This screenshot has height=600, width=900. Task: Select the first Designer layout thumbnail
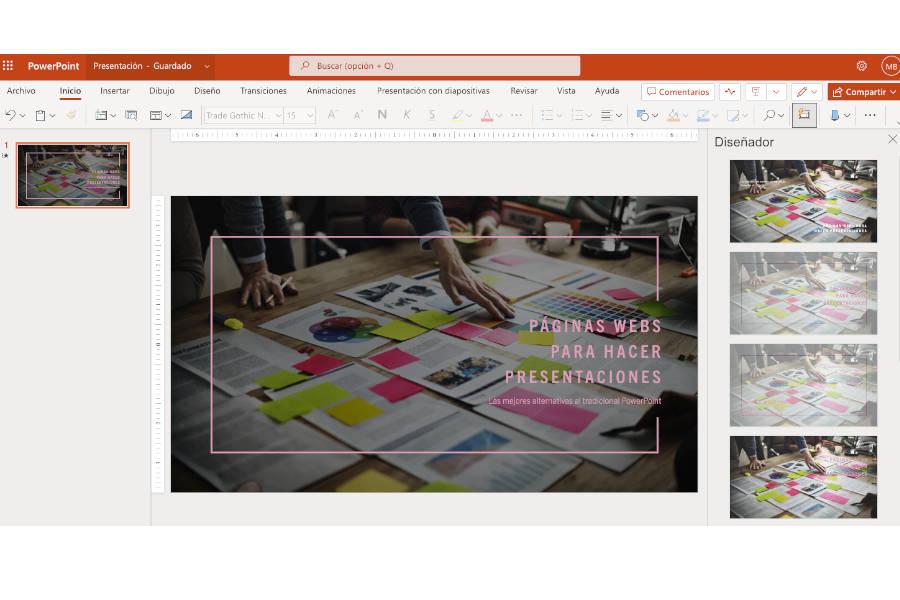(803, 201)
